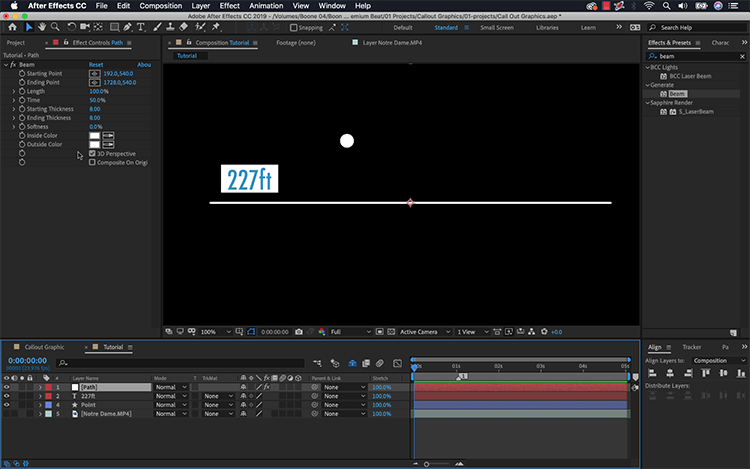Click the Starting Point crosshair picker
This screenshot has height=469, width=750.
[94, 74]
